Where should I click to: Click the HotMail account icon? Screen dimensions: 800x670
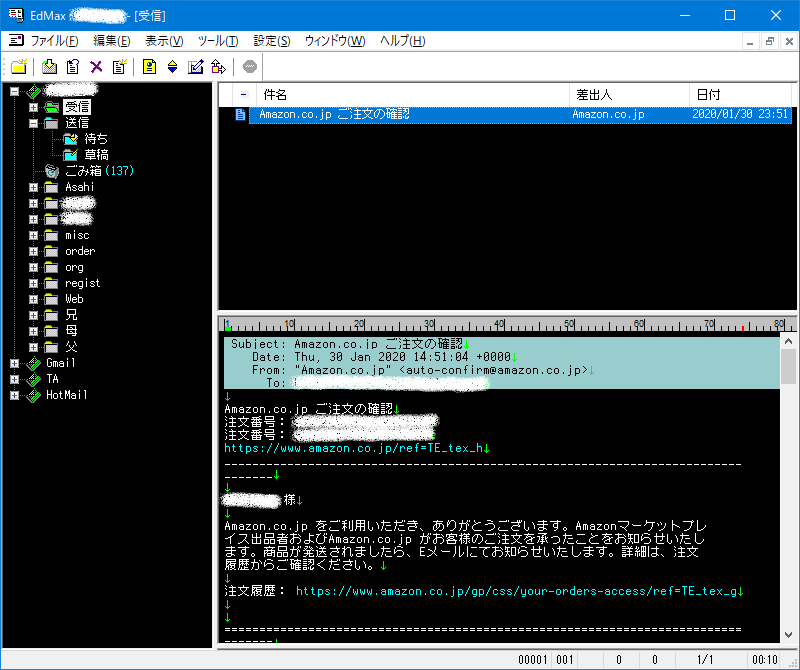click(x=33, y=395)
